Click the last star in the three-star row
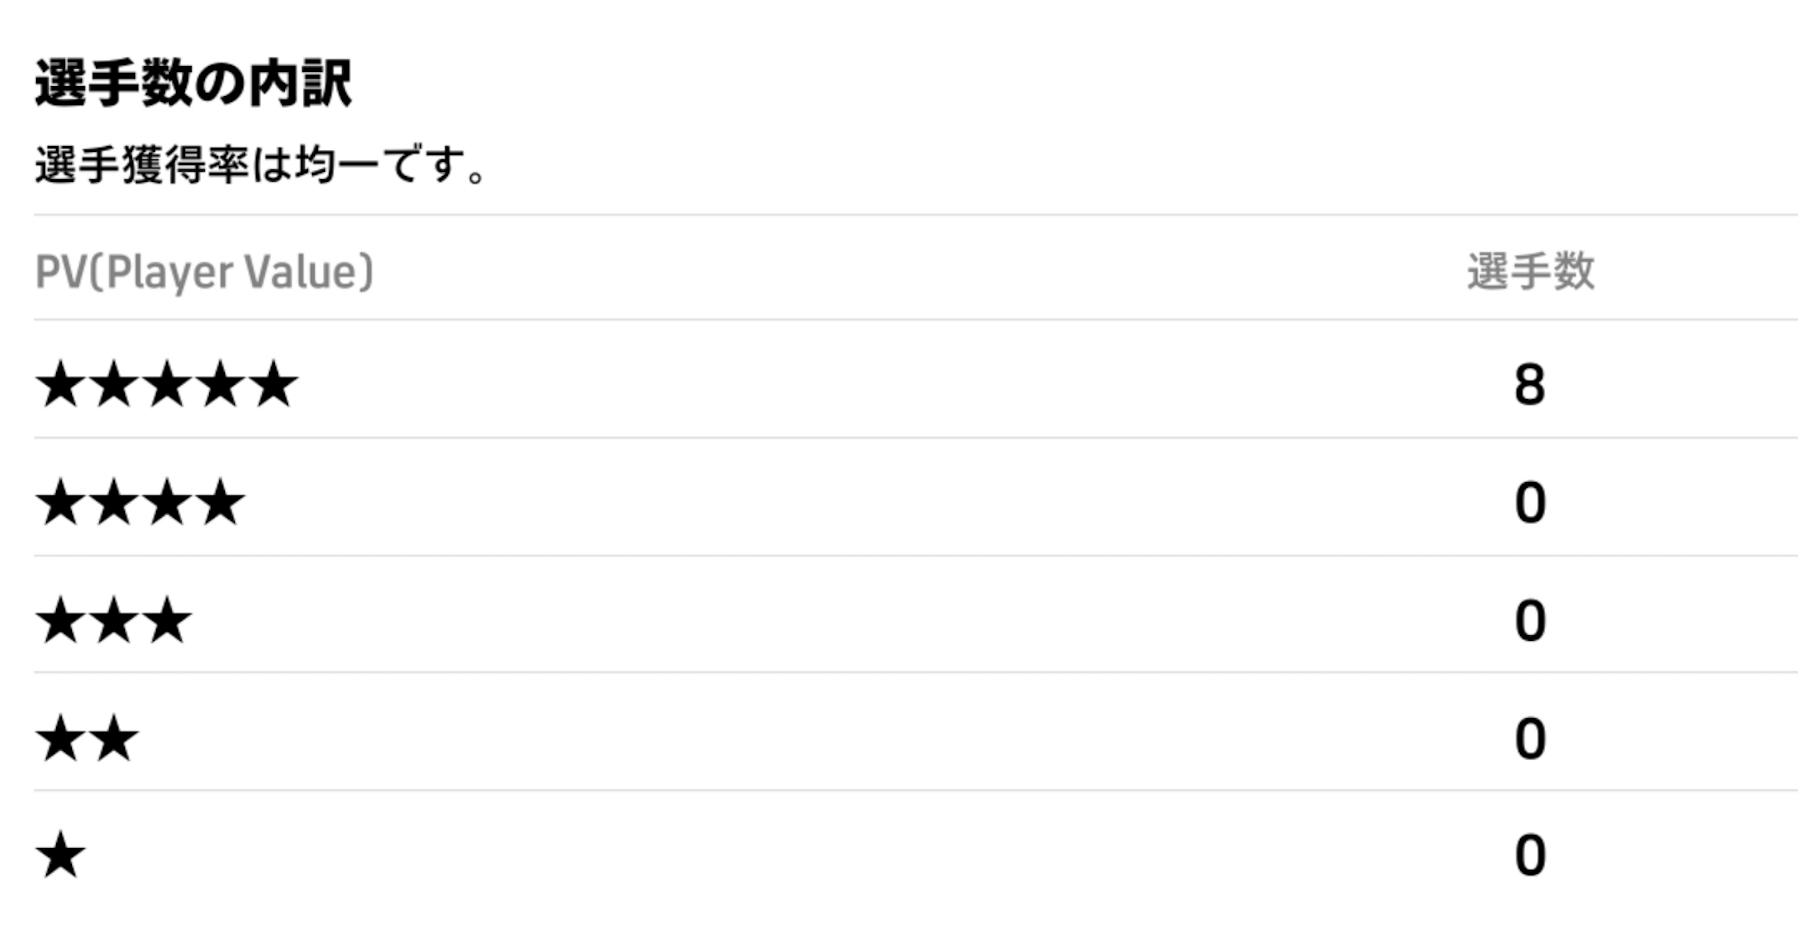1798x934 pixels. (x=167, y=620)
